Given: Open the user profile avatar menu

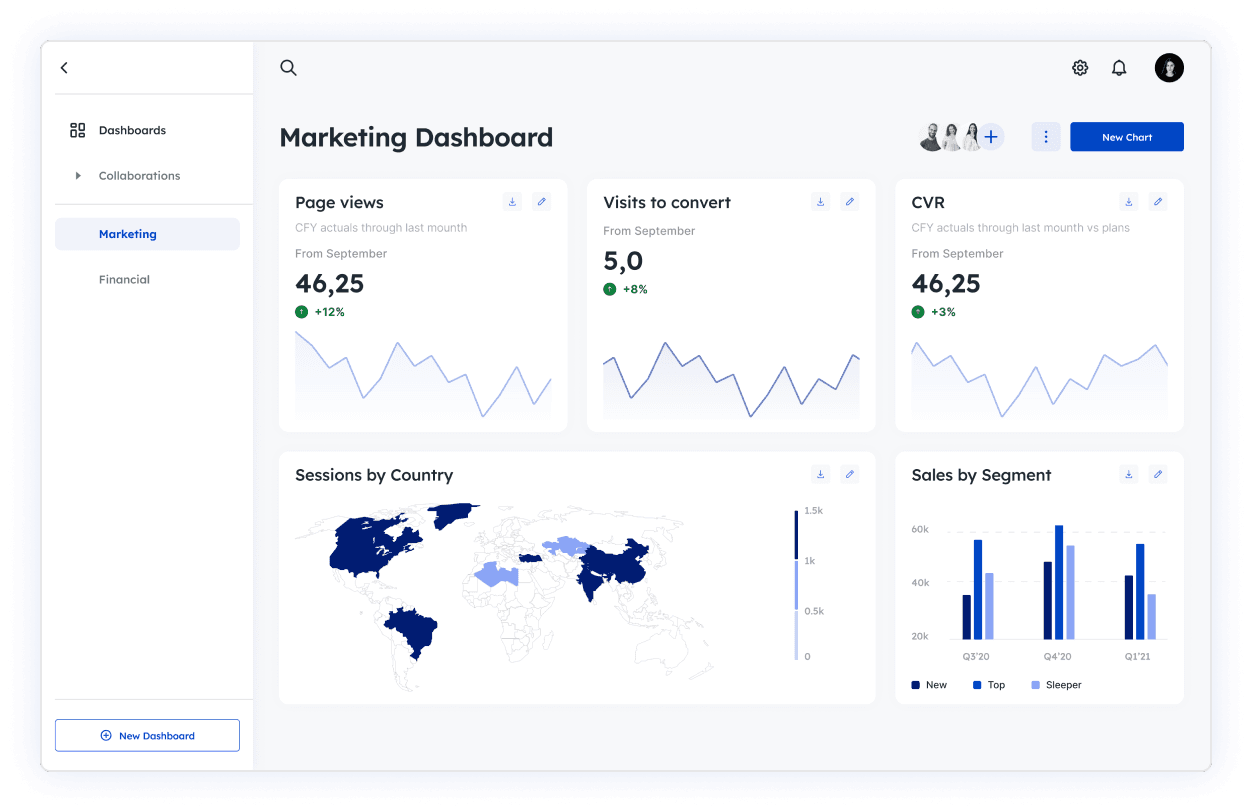Looking at the screenshot, I should [1169, 68].
